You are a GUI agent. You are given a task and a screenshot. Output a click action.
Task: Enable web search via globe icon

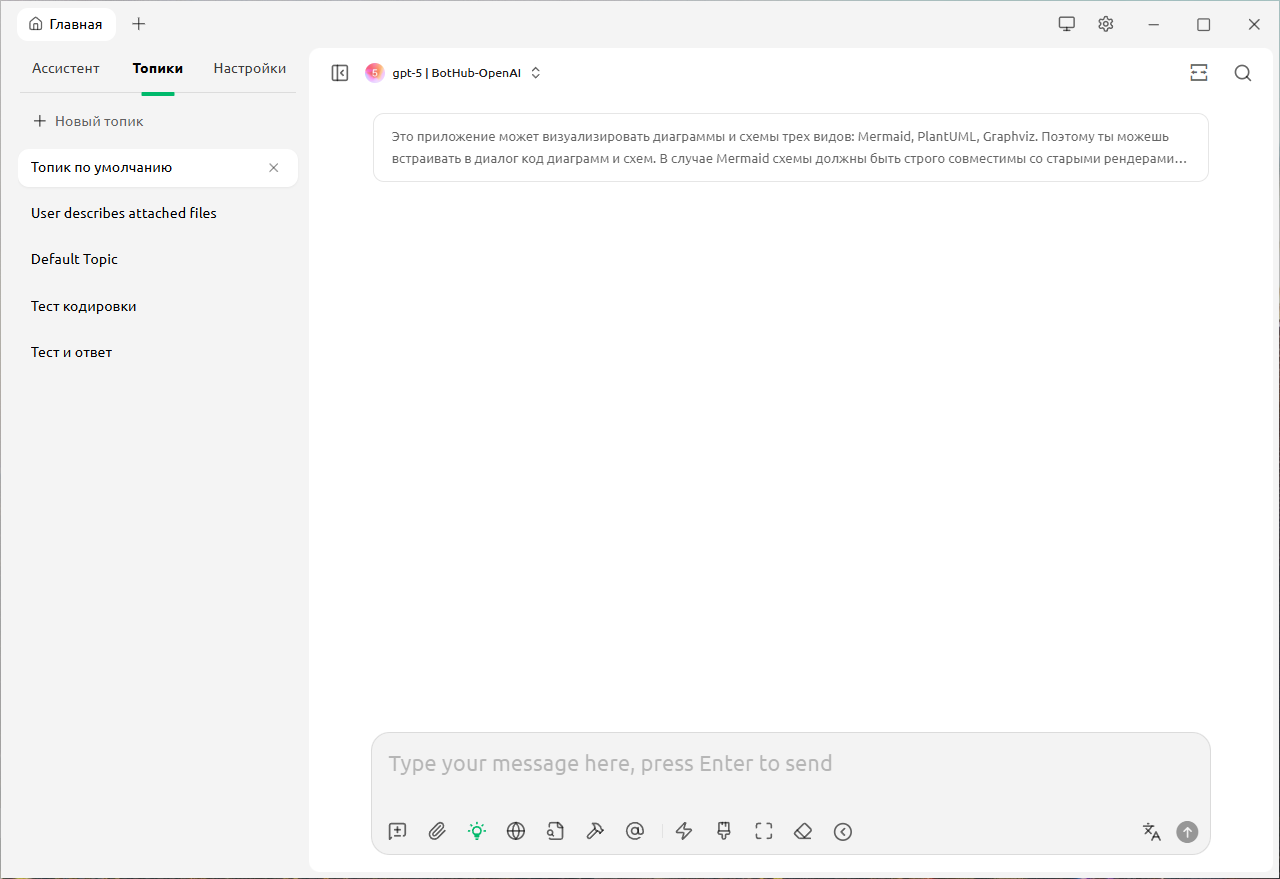point(516,831)
